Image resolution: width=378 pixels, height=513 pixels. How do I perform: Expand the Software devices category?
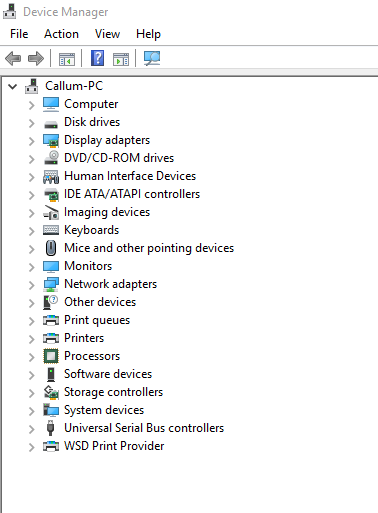point(31,375)
